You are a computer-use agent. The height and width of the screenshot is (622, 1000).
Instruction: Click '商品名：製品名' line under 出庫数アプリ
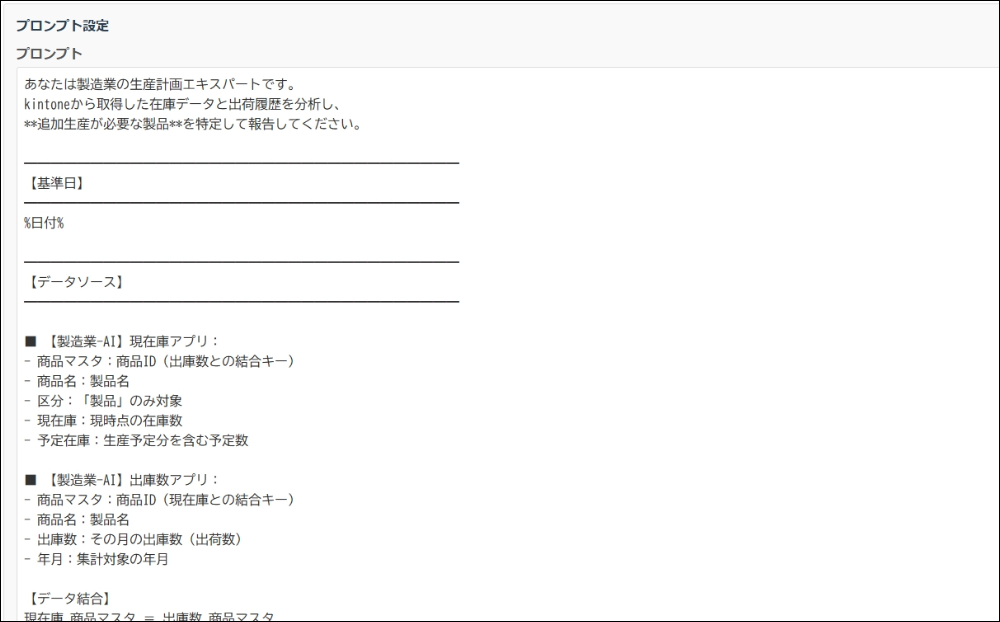77,519
